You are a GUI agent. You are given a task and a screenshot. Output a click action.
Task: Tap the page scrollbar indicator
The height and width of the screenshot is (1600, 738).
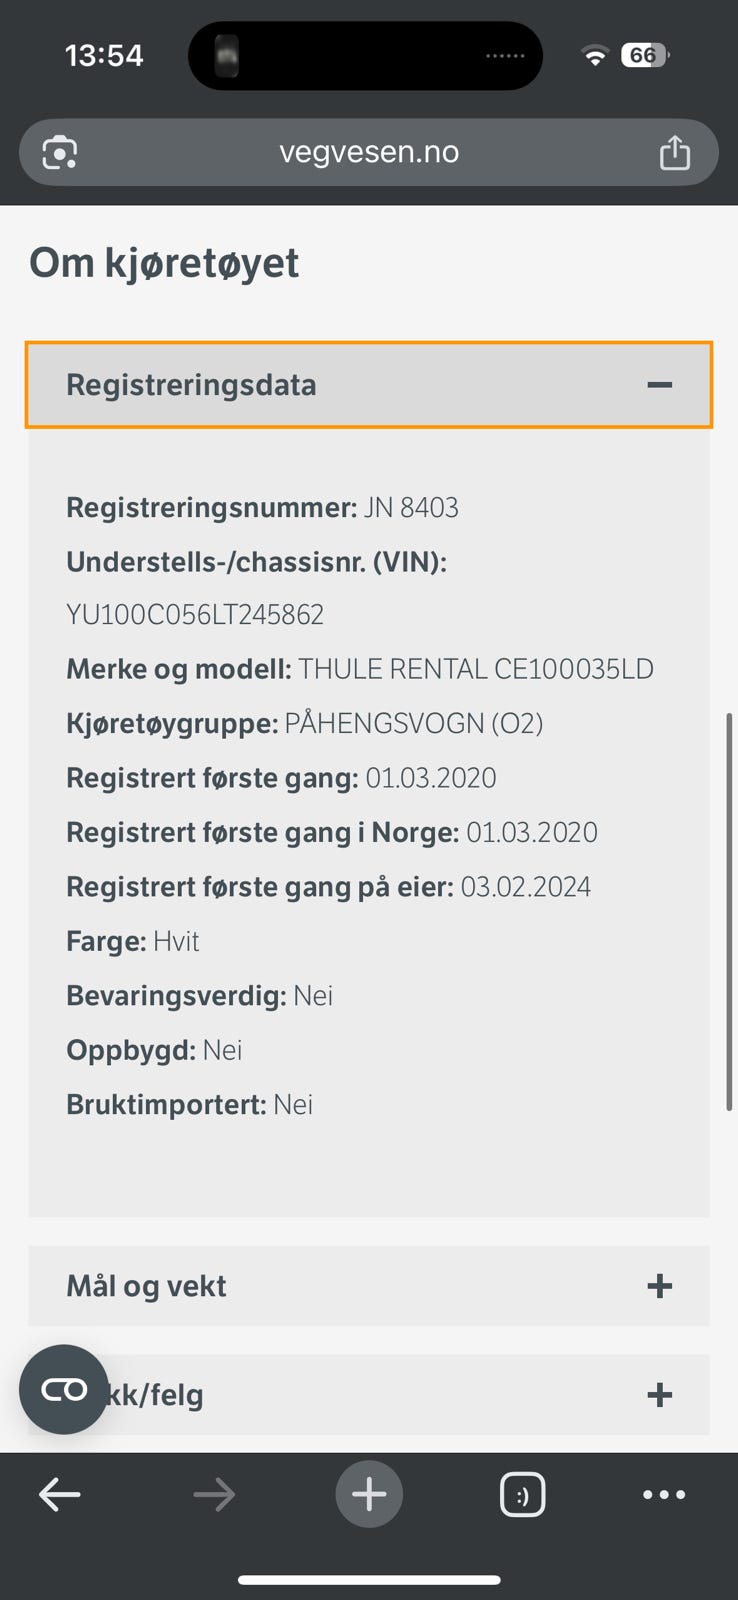729,910
